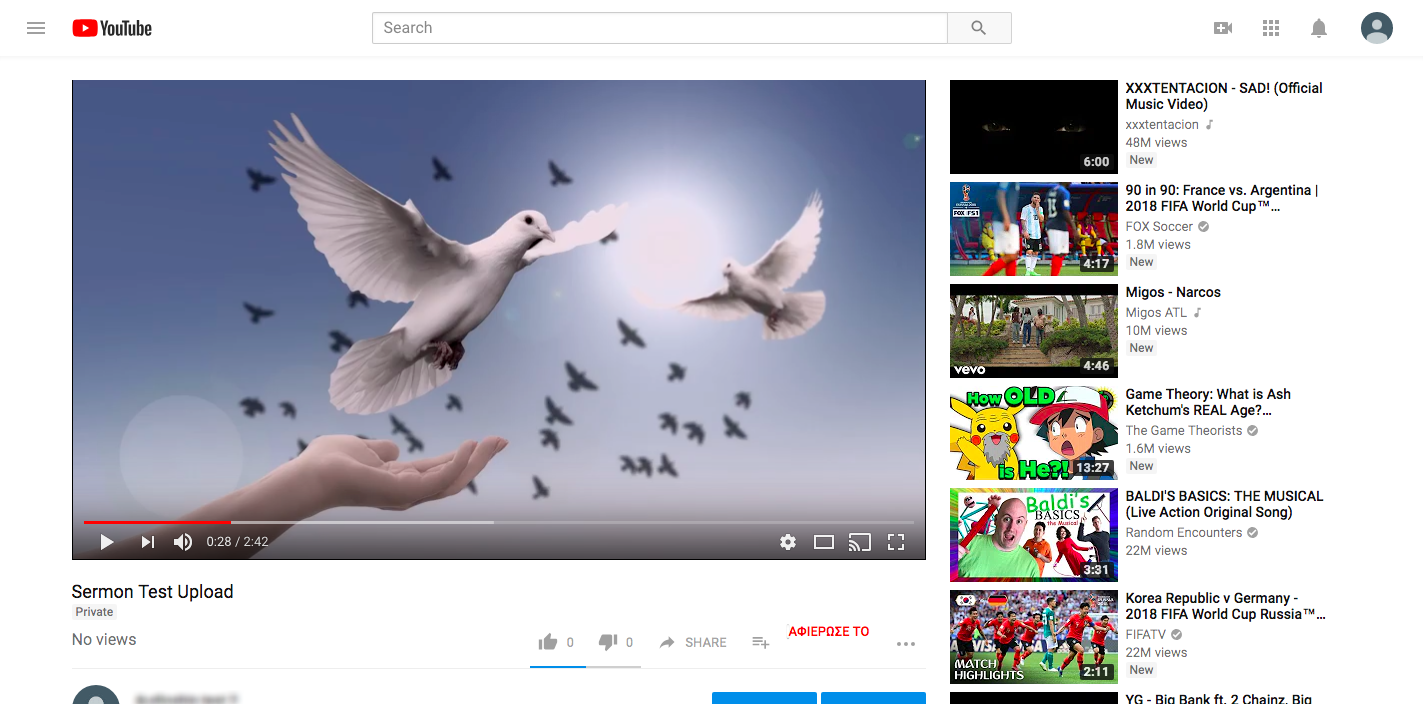Image resolution: width=1423 pixels, height=704 pixels.
Task: Cast the video to TV
Action: (x=860, y=542)
